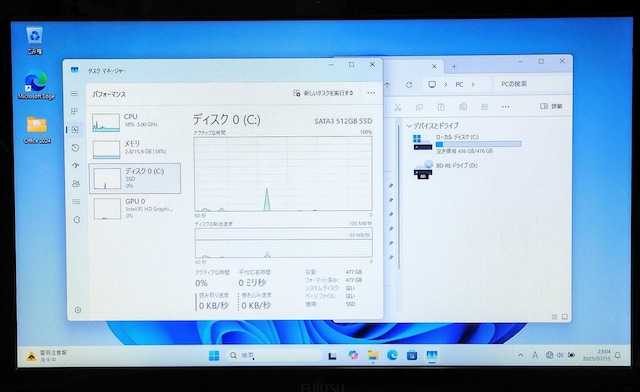Open File Explorer from taskbar
The image size is (640, 392).
click(373, 355)
